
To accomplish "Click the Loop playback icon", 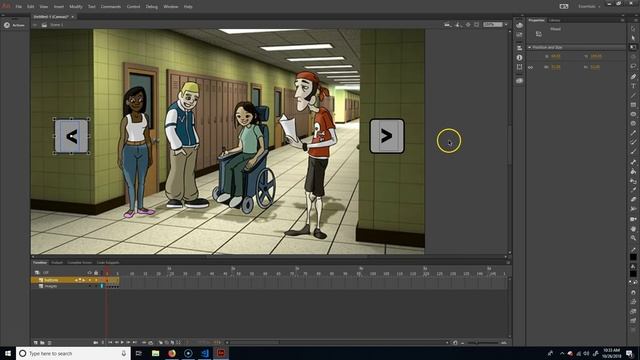I will (151, 343).
